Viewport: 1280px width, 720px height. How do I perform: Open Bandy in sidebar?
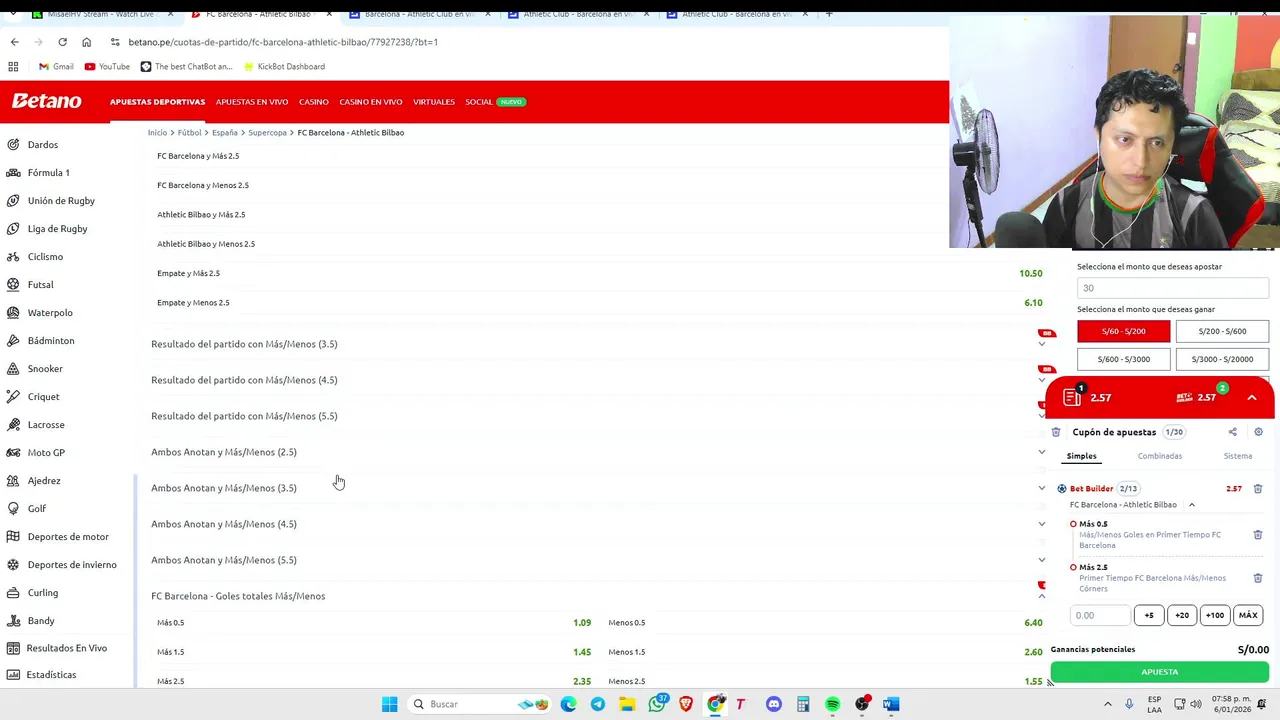click(41, 620)
